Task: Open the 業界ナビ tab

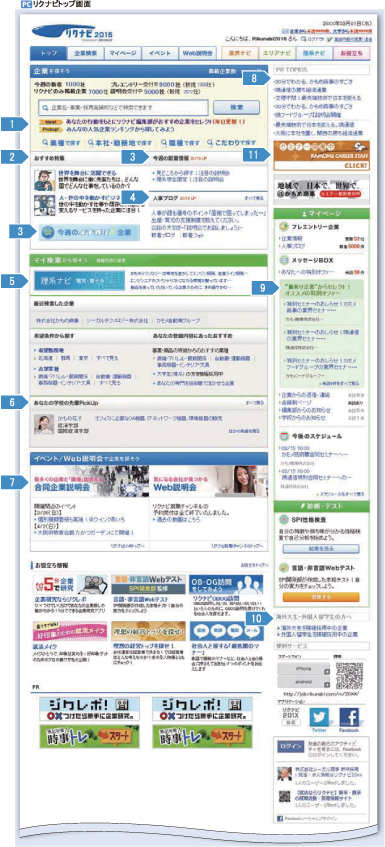Action: coord(239,53)
